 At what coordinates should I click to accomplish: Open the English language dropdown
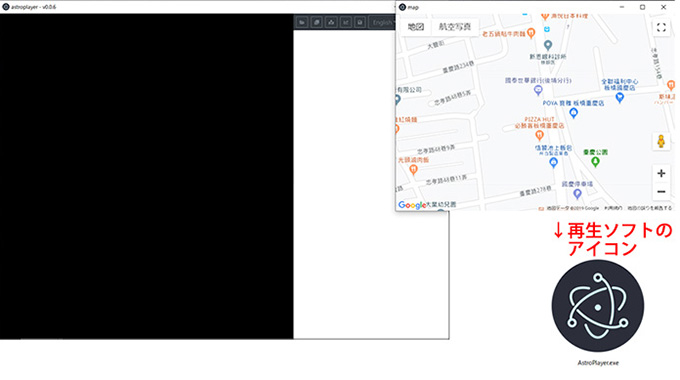click(382, 22)
